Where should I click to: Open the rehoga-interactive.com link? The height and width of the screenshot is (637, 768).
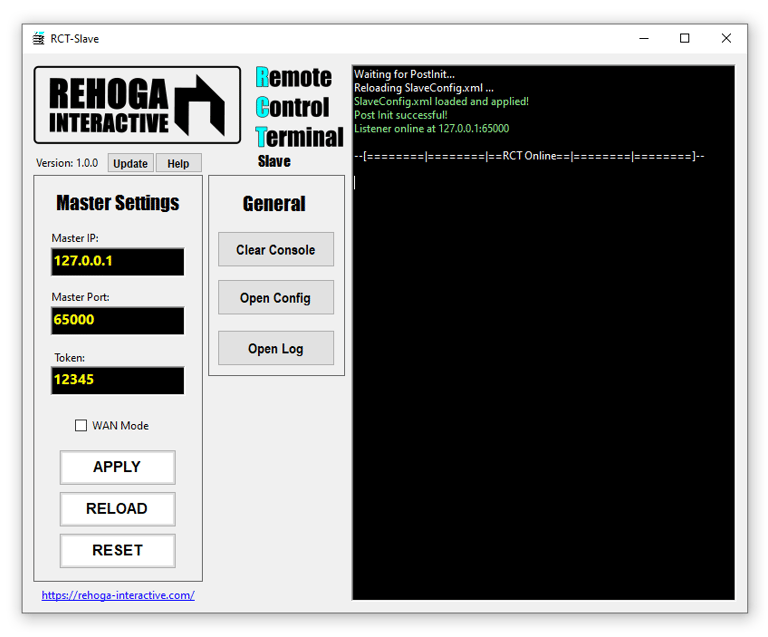point(118,595)
